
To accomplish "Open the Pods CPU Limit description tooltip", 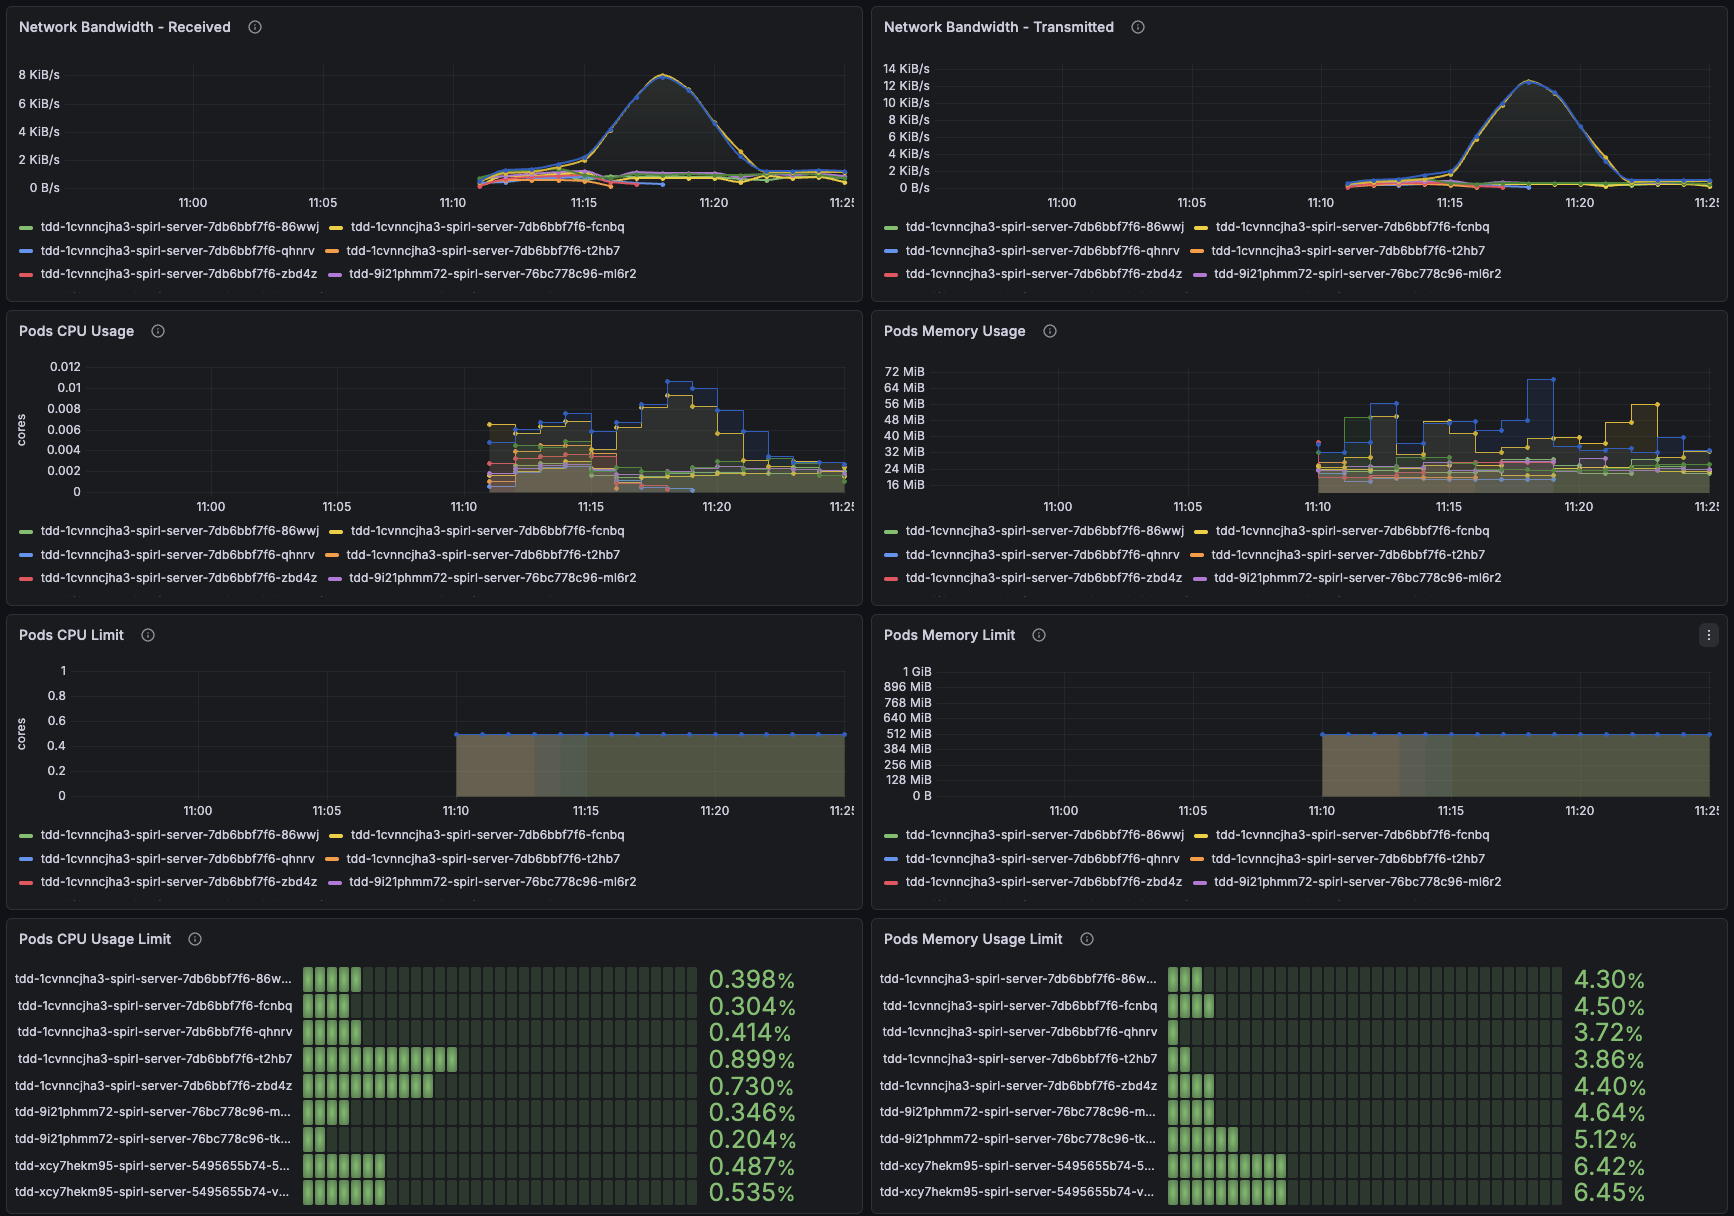I will coord(147,635).
